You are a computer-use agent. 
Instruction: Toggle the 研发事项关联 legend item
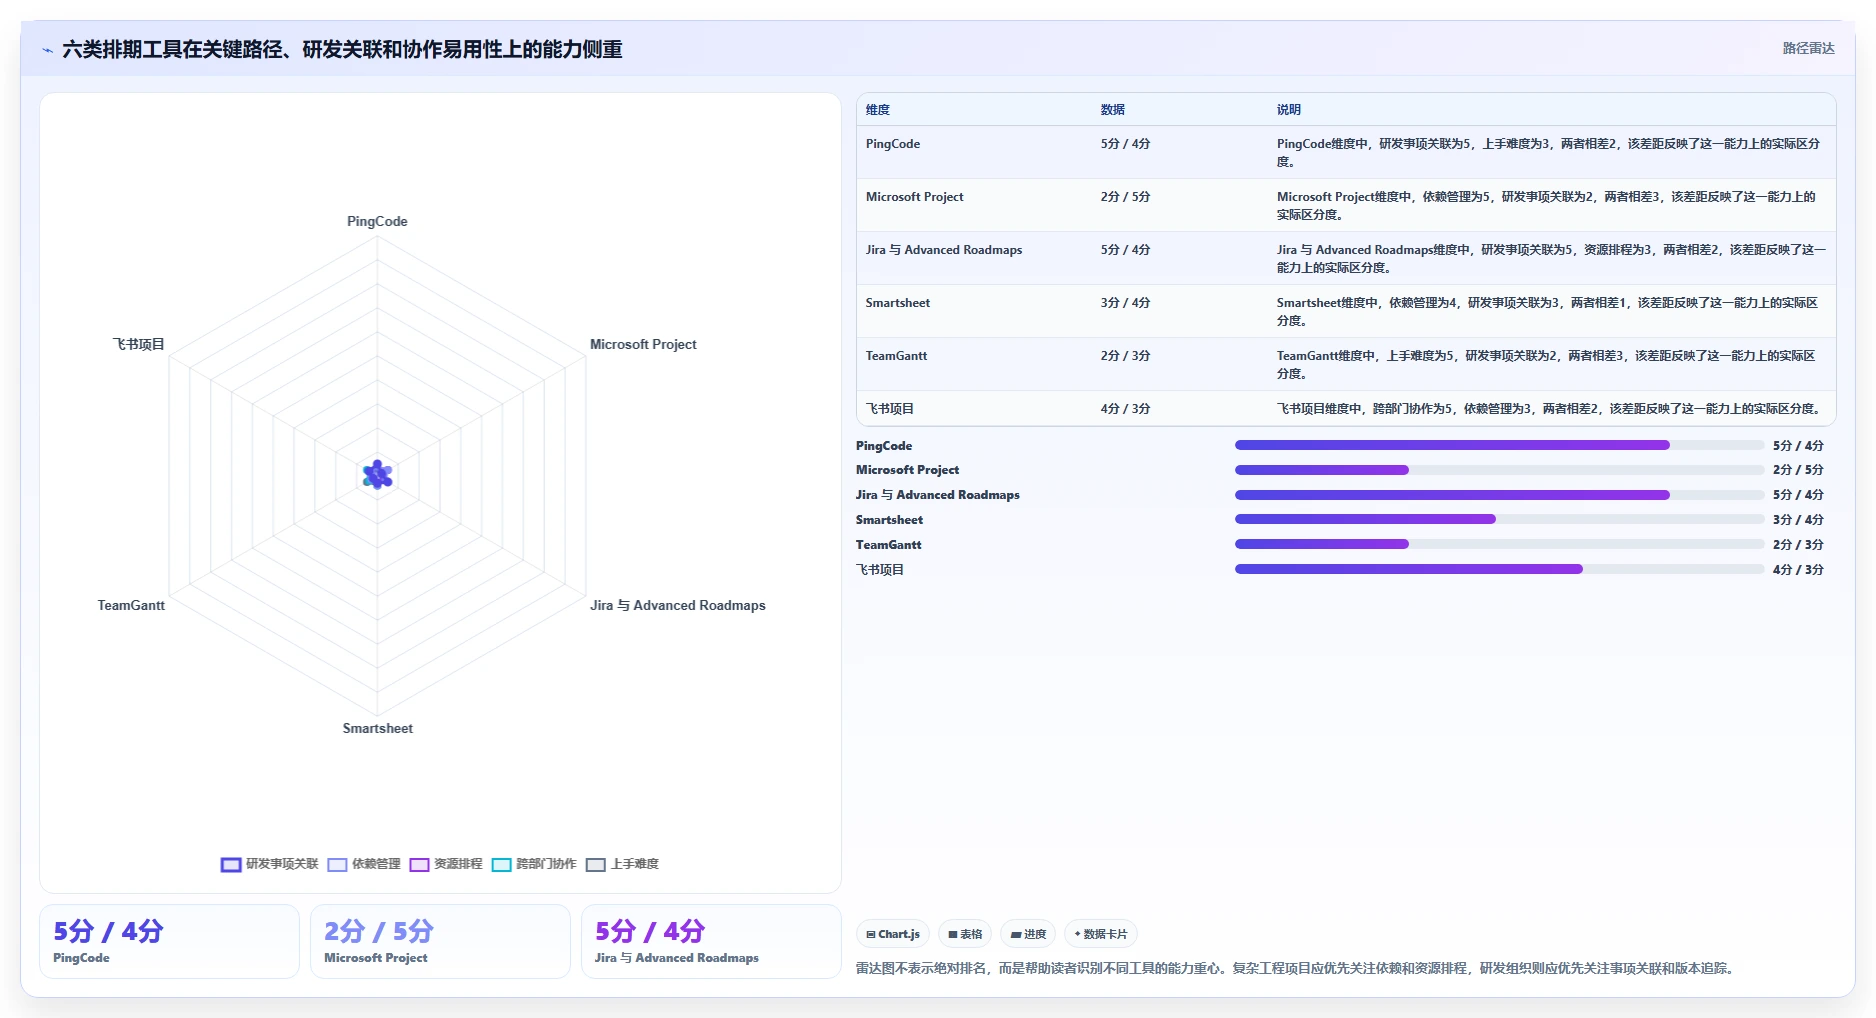coord(270,864)
